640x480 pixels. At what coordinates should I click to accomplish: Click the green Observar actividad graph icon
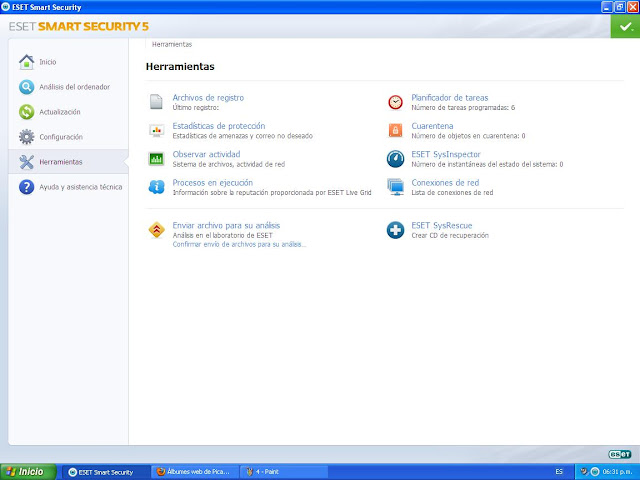(156, 159)
